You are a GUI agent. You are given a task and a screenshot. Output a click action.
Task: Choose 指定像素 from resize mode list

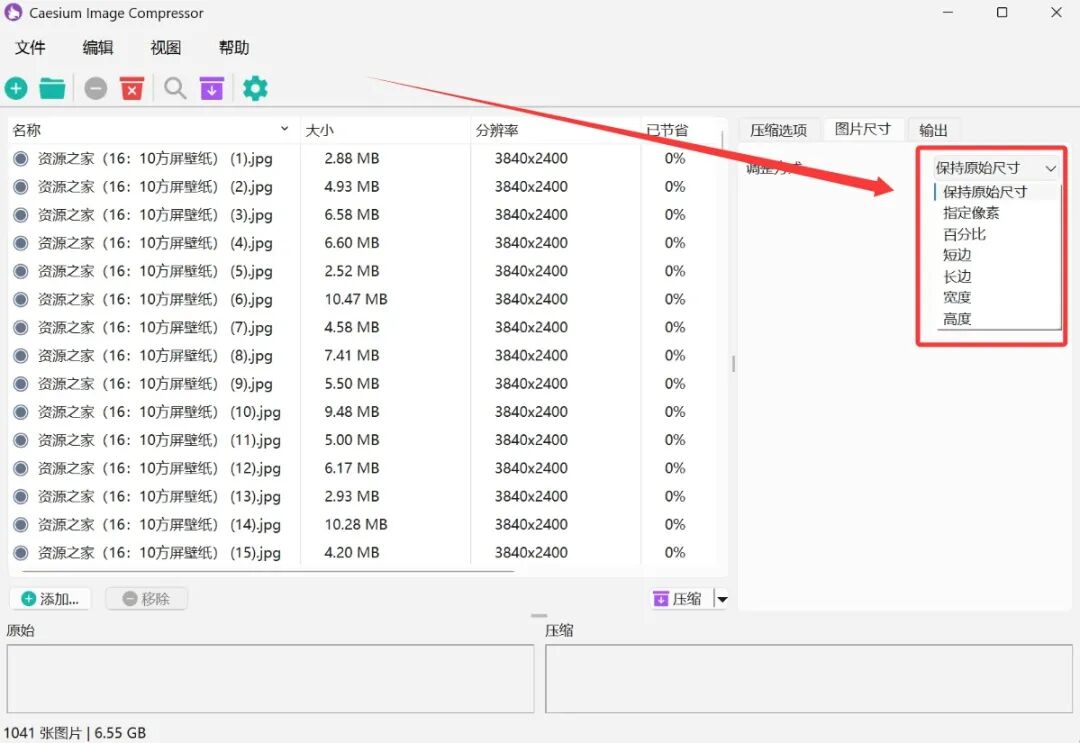[970, 213]
